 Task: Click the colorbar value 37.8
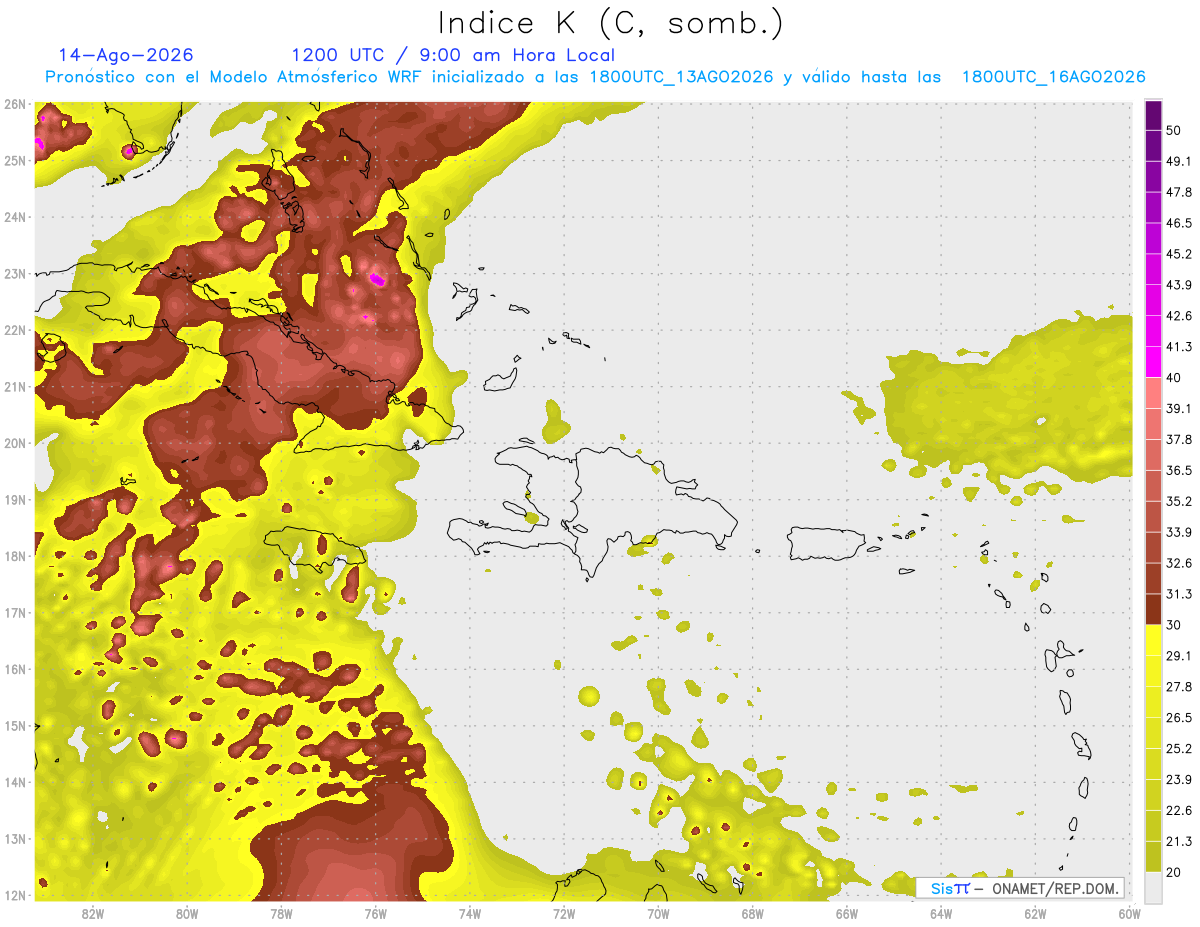click(x=1178, y=439)
